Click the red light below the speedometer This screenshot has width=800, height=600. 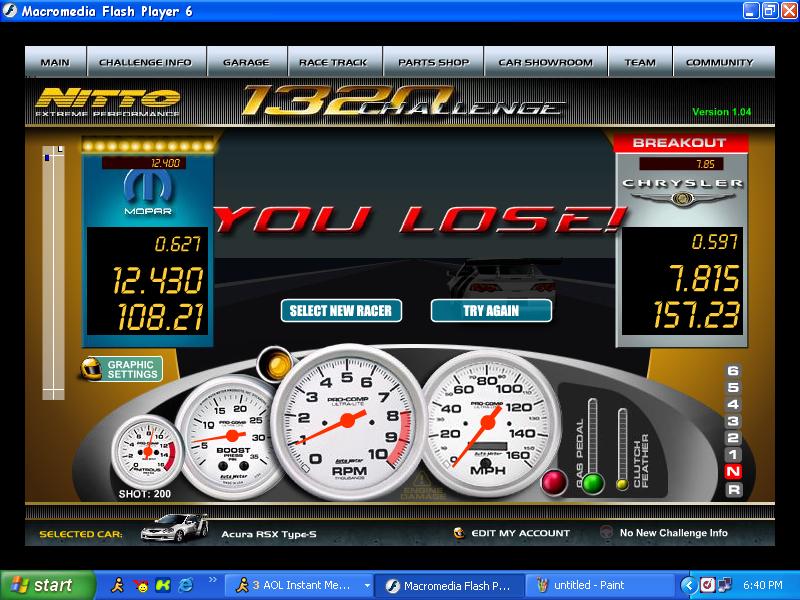point(553,482)
